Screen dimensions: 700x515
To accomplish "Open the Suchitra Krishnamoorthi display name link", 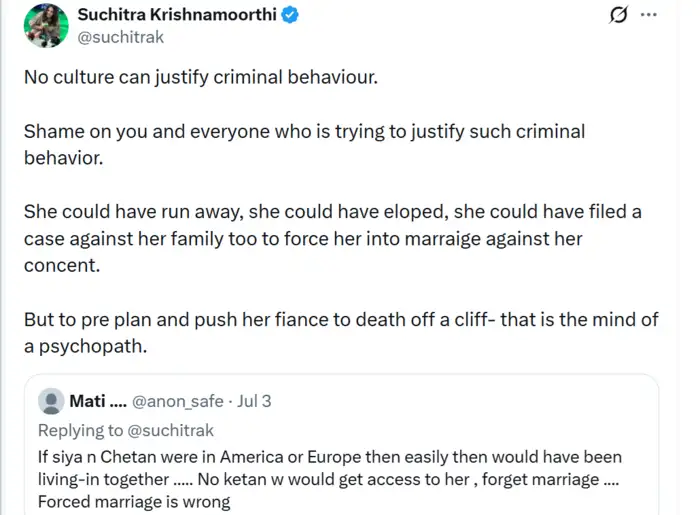I will [177, 15].
